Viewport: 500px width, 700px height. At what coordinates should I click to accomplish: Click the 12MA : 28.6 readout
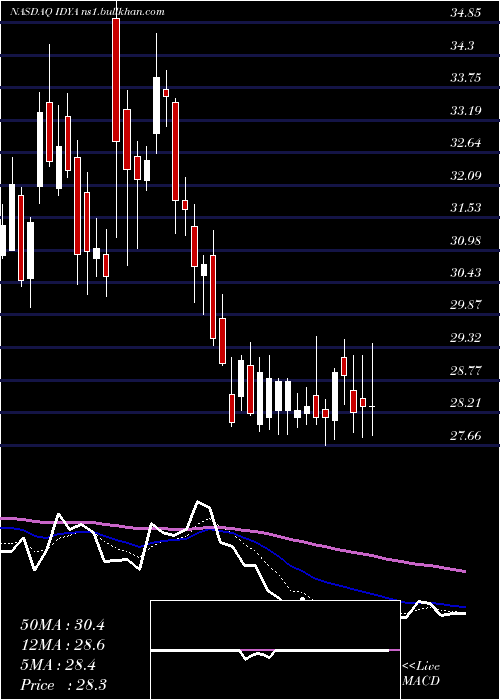[62, 645]
